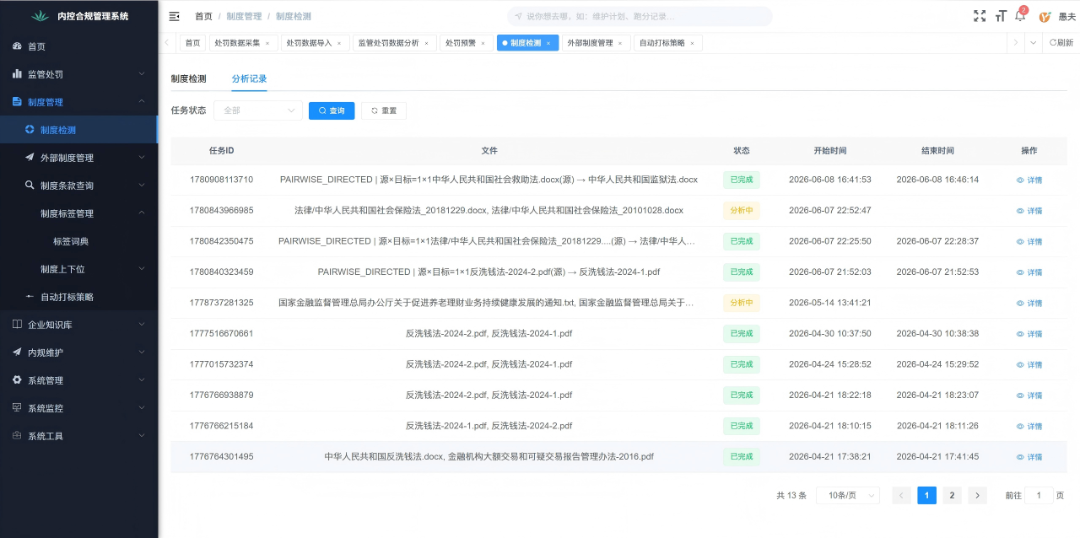Click the next page arrow

pyautogui.click(x=977, y=495)
